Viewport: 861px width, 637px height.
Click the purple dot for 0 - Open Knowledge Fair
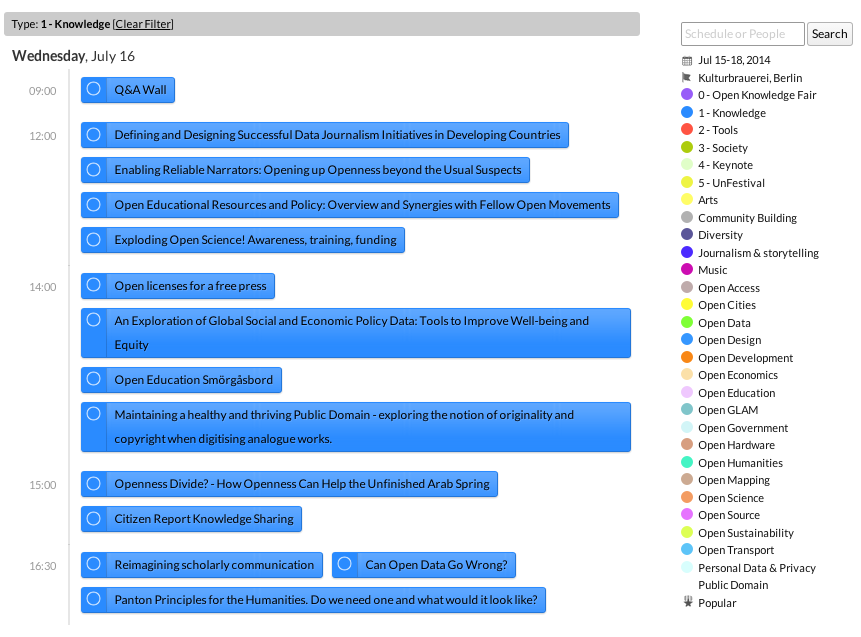(687, 94)
